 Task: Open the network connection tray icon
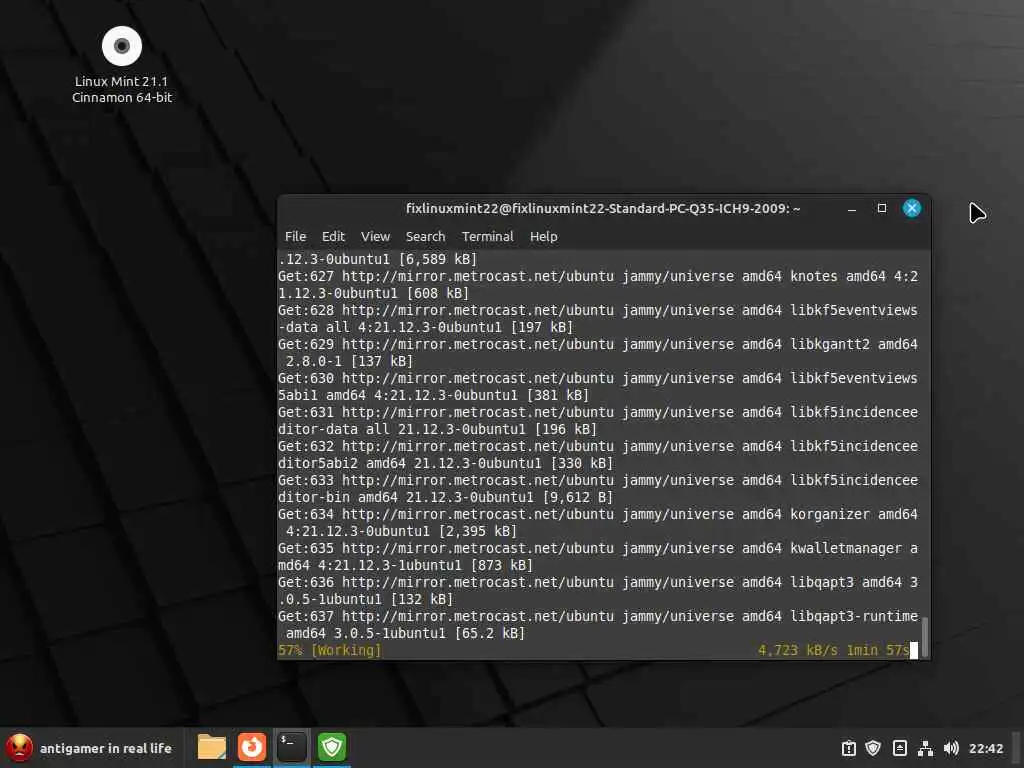point(925,748)
